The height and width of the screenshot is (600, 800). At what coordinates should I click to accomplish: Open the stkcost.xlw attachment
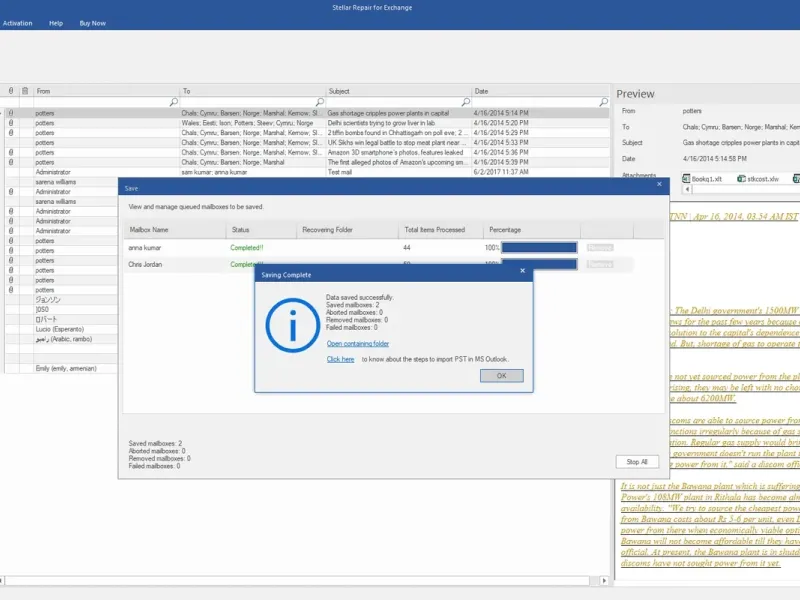tap(758, 179)
